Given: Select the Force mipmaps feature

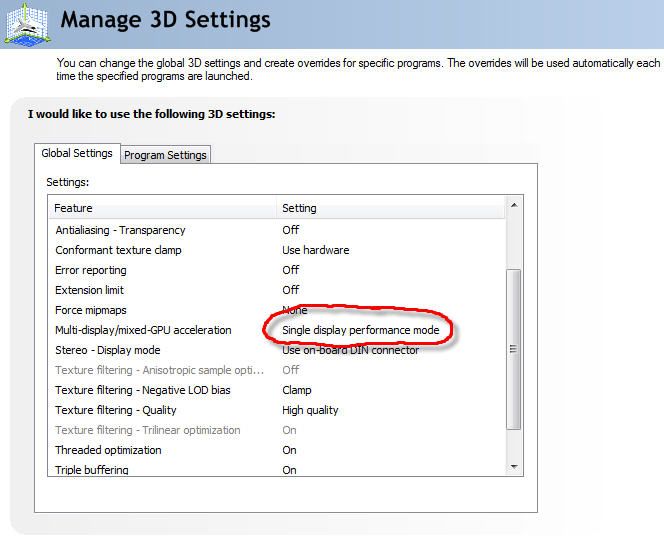Looking at the screenshot, I should (x=91, y=310).
